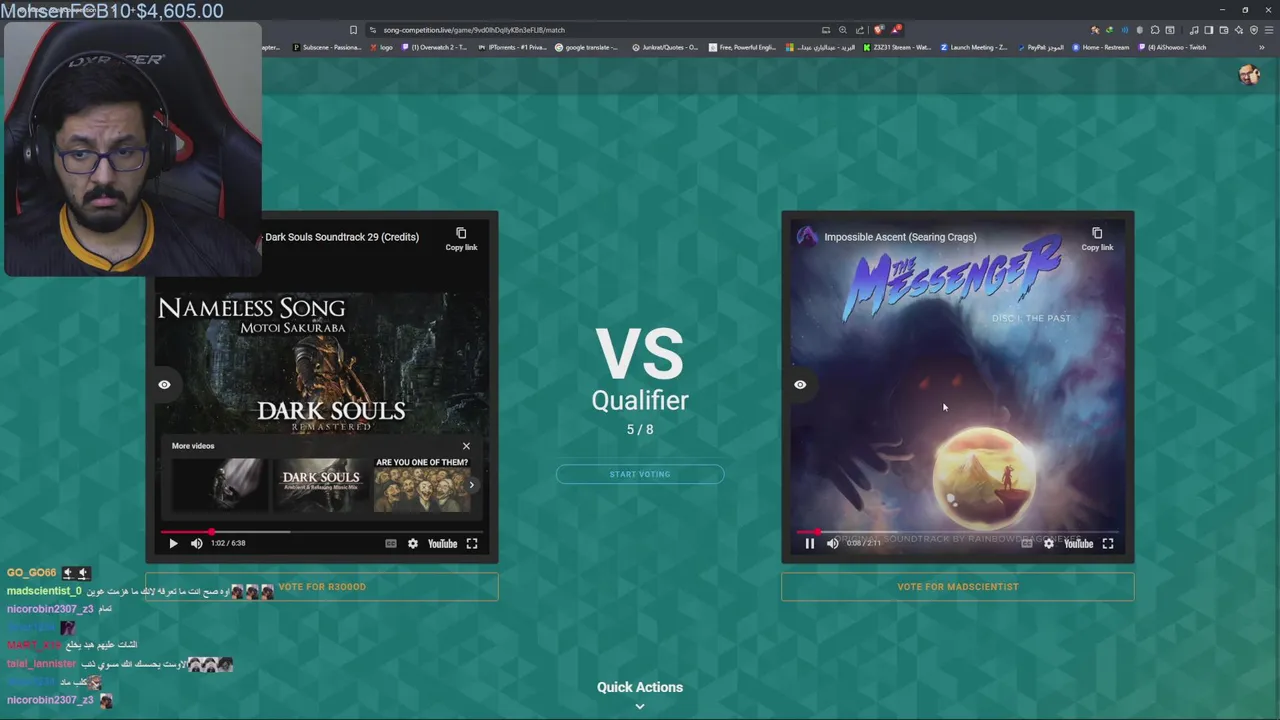Open Impossible Ascent video on YouTube

[x=1078, y=543]
